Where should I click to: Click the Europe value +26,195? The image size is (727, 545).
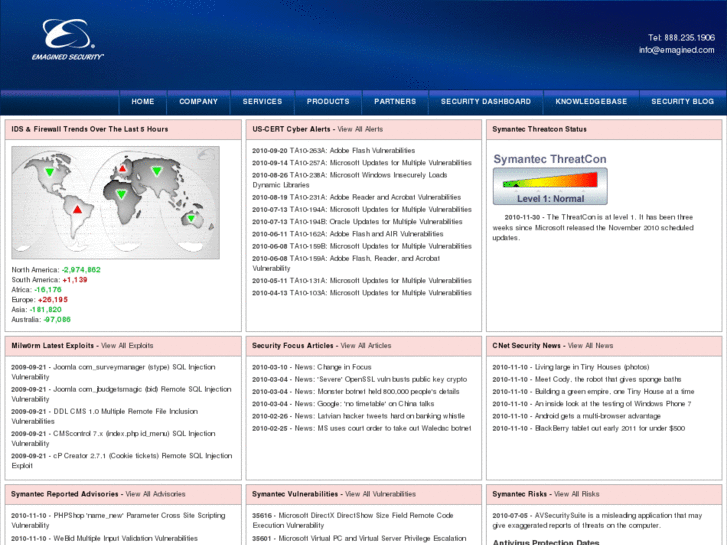(52, 300)
